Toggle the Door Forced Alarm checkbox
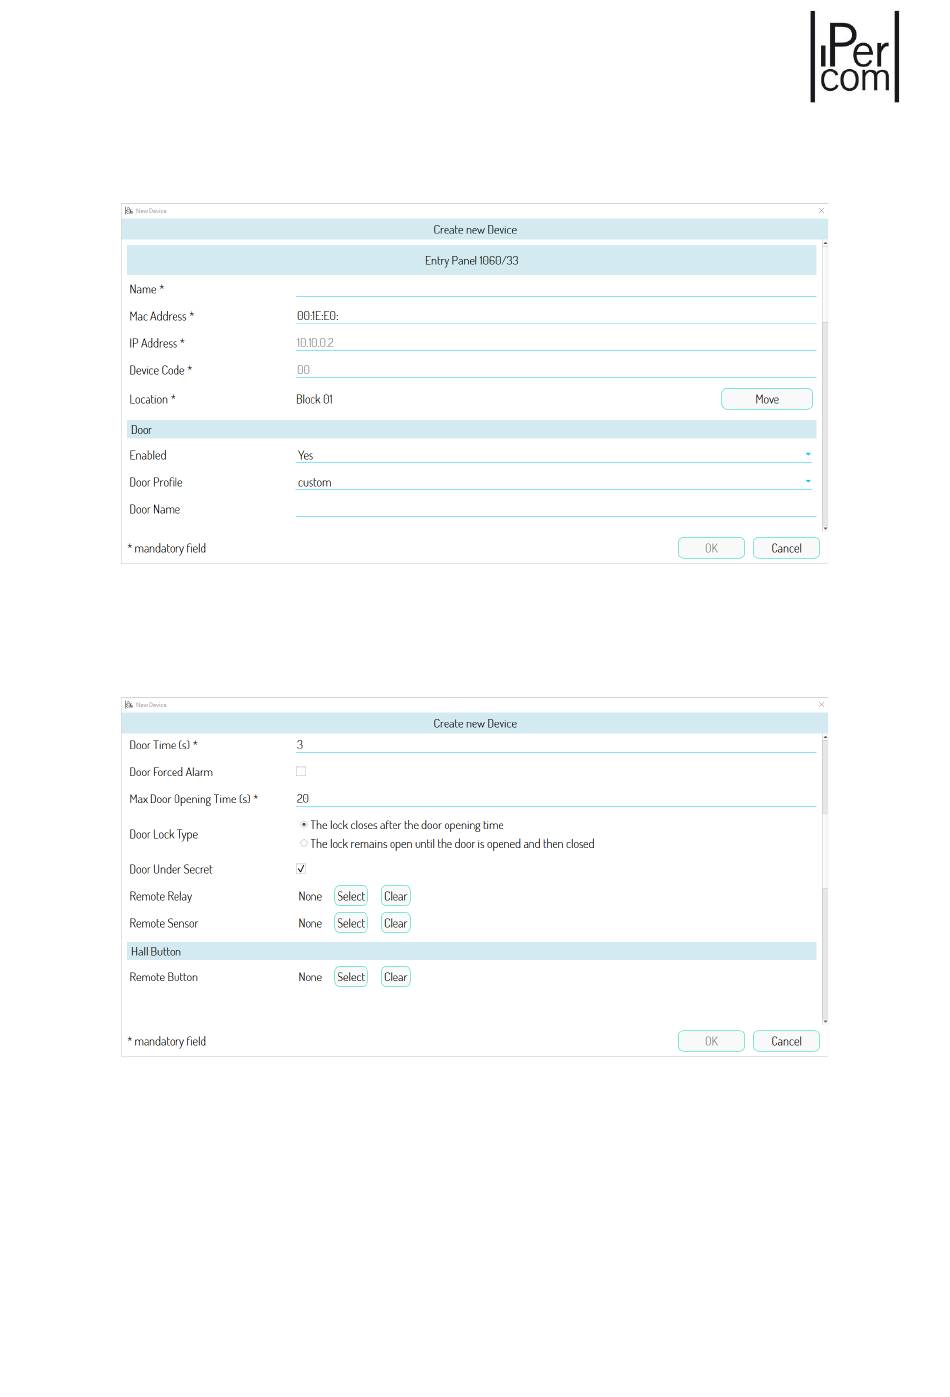The image size is (950, 1397). [x=301, y=771]
